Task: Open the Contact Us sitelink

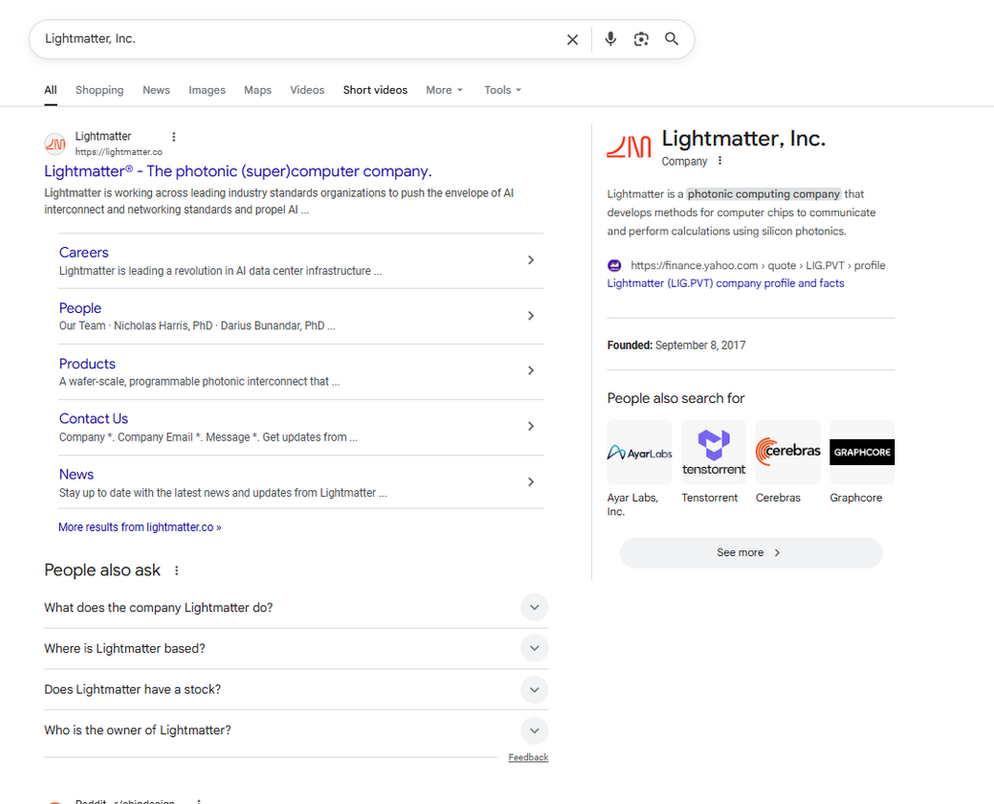Action: point(93,418)
